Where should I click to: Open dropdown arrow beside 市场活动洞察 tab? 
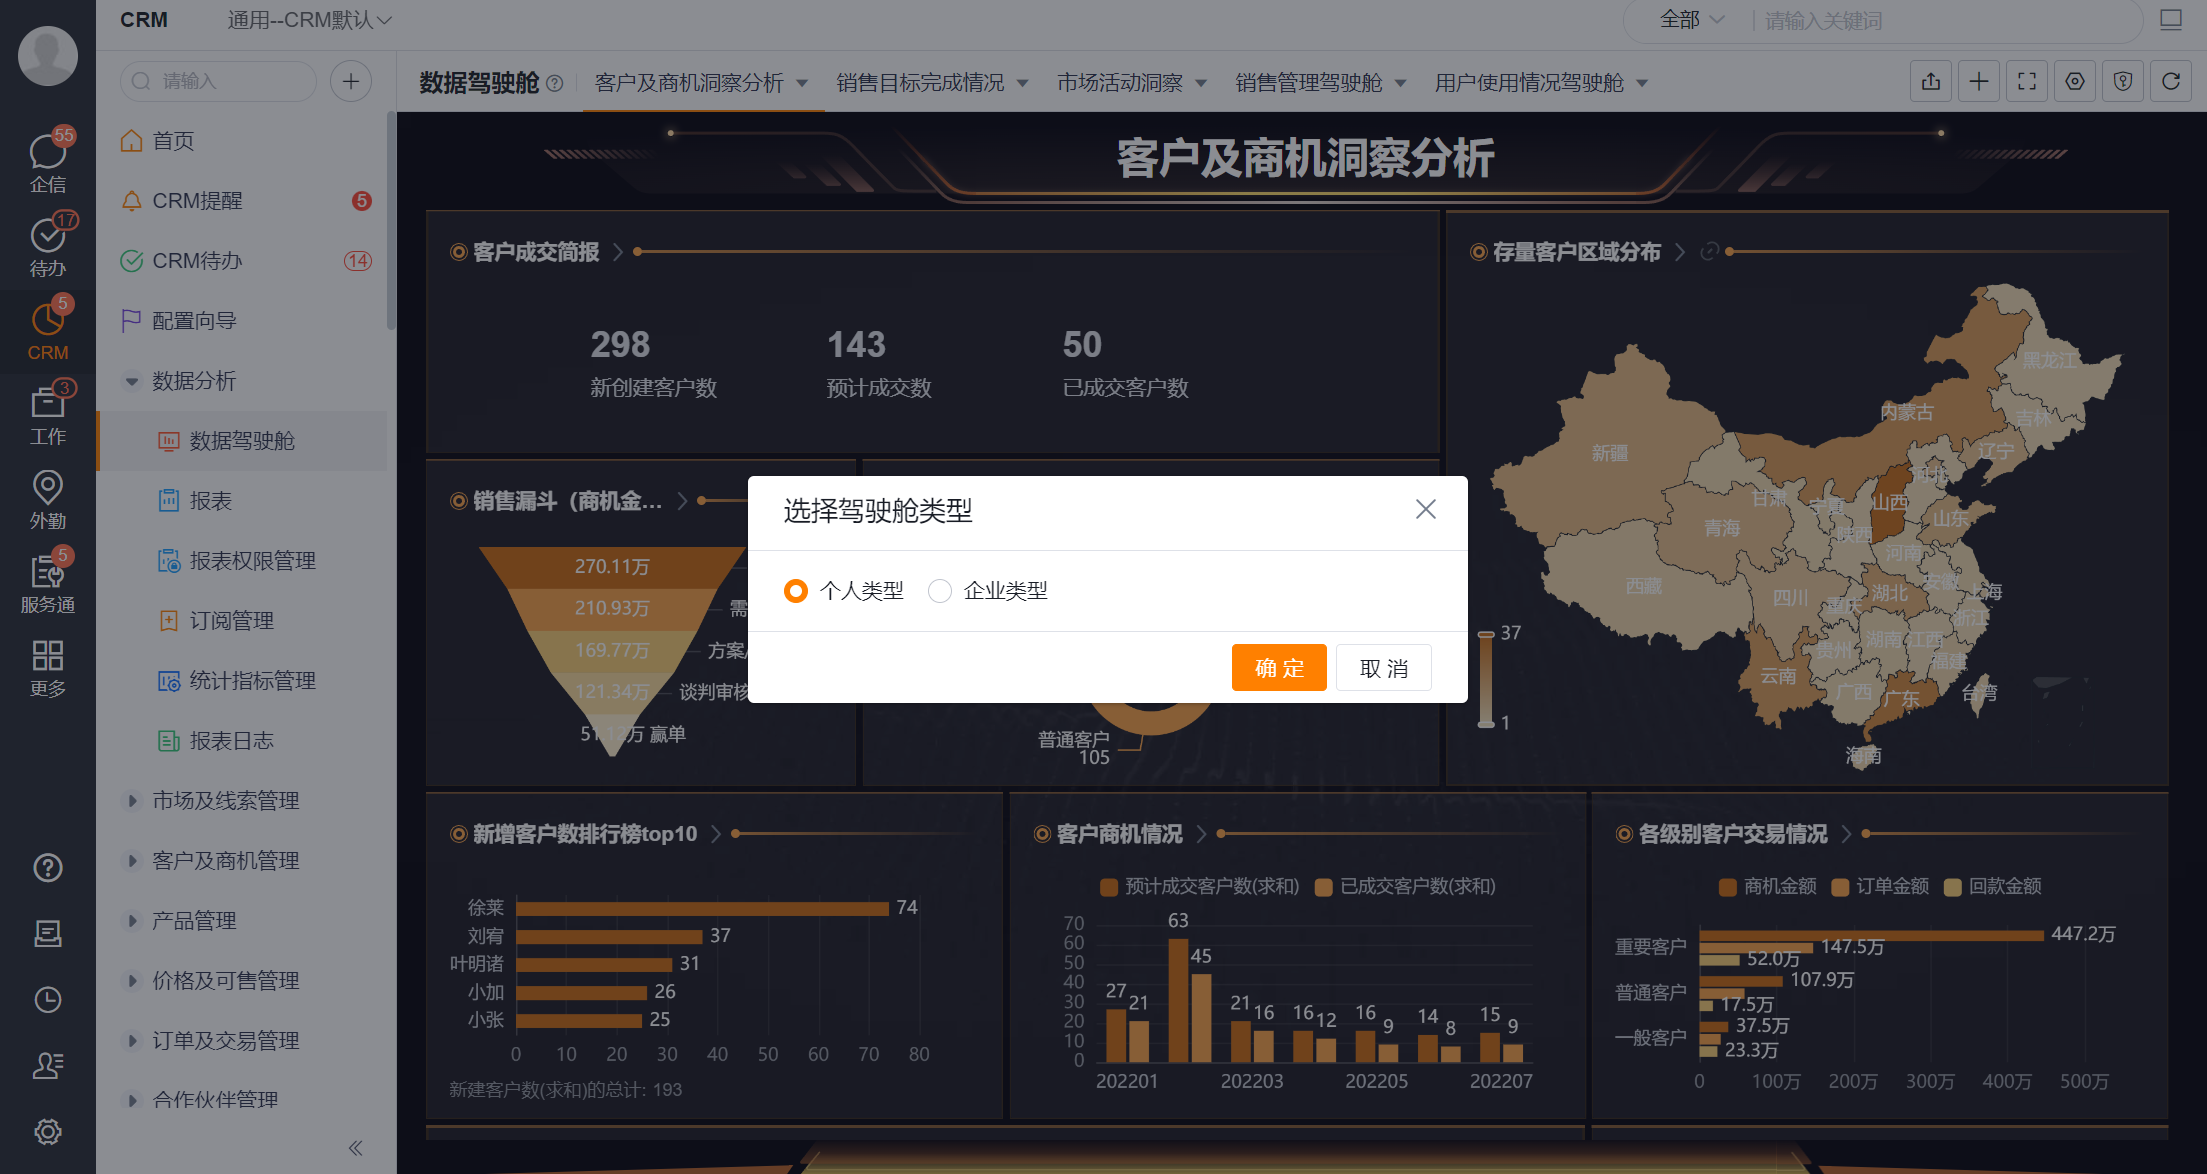[x=1201, y=83]
